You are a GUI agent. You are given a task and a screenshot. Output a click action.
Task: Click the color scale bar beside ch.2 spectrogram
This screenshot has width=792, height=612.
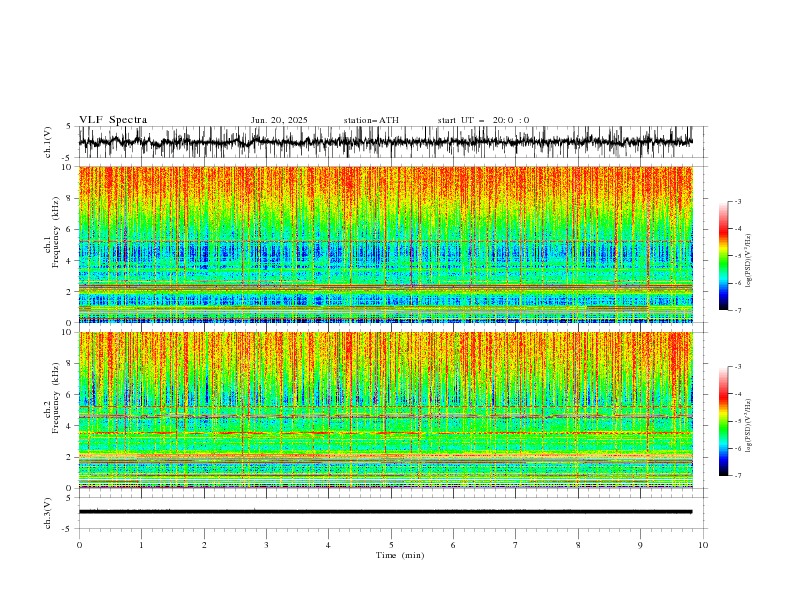coord(724,421)
